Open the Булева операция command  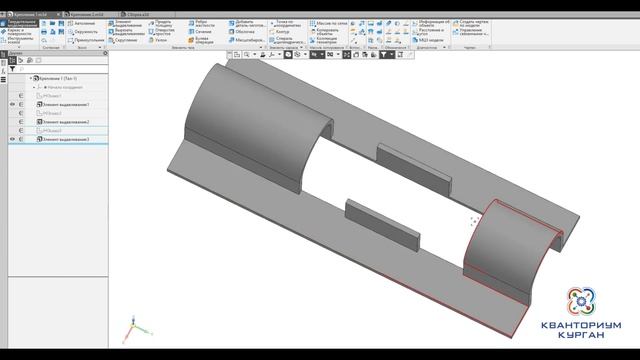coord(202,40)
